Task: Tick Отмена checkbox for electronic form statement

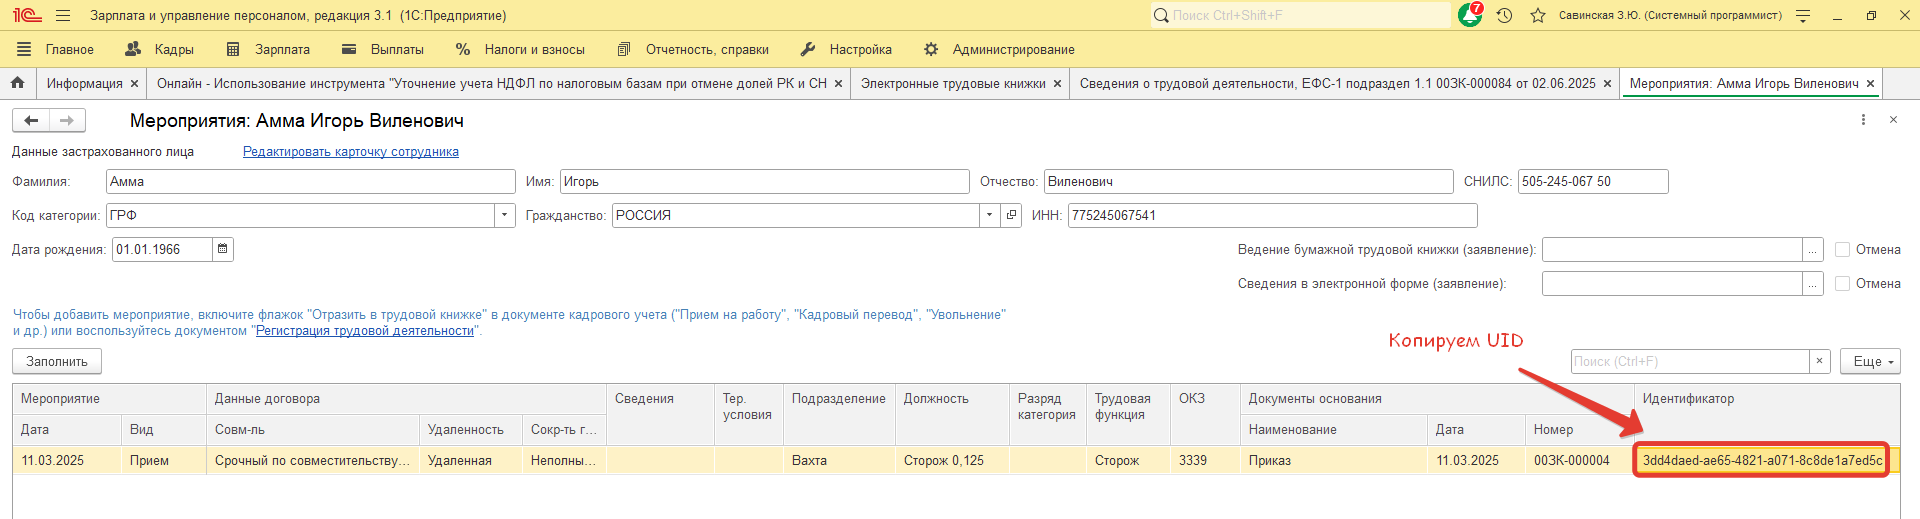Action: pyautogui.click(x=1842, y=284)
